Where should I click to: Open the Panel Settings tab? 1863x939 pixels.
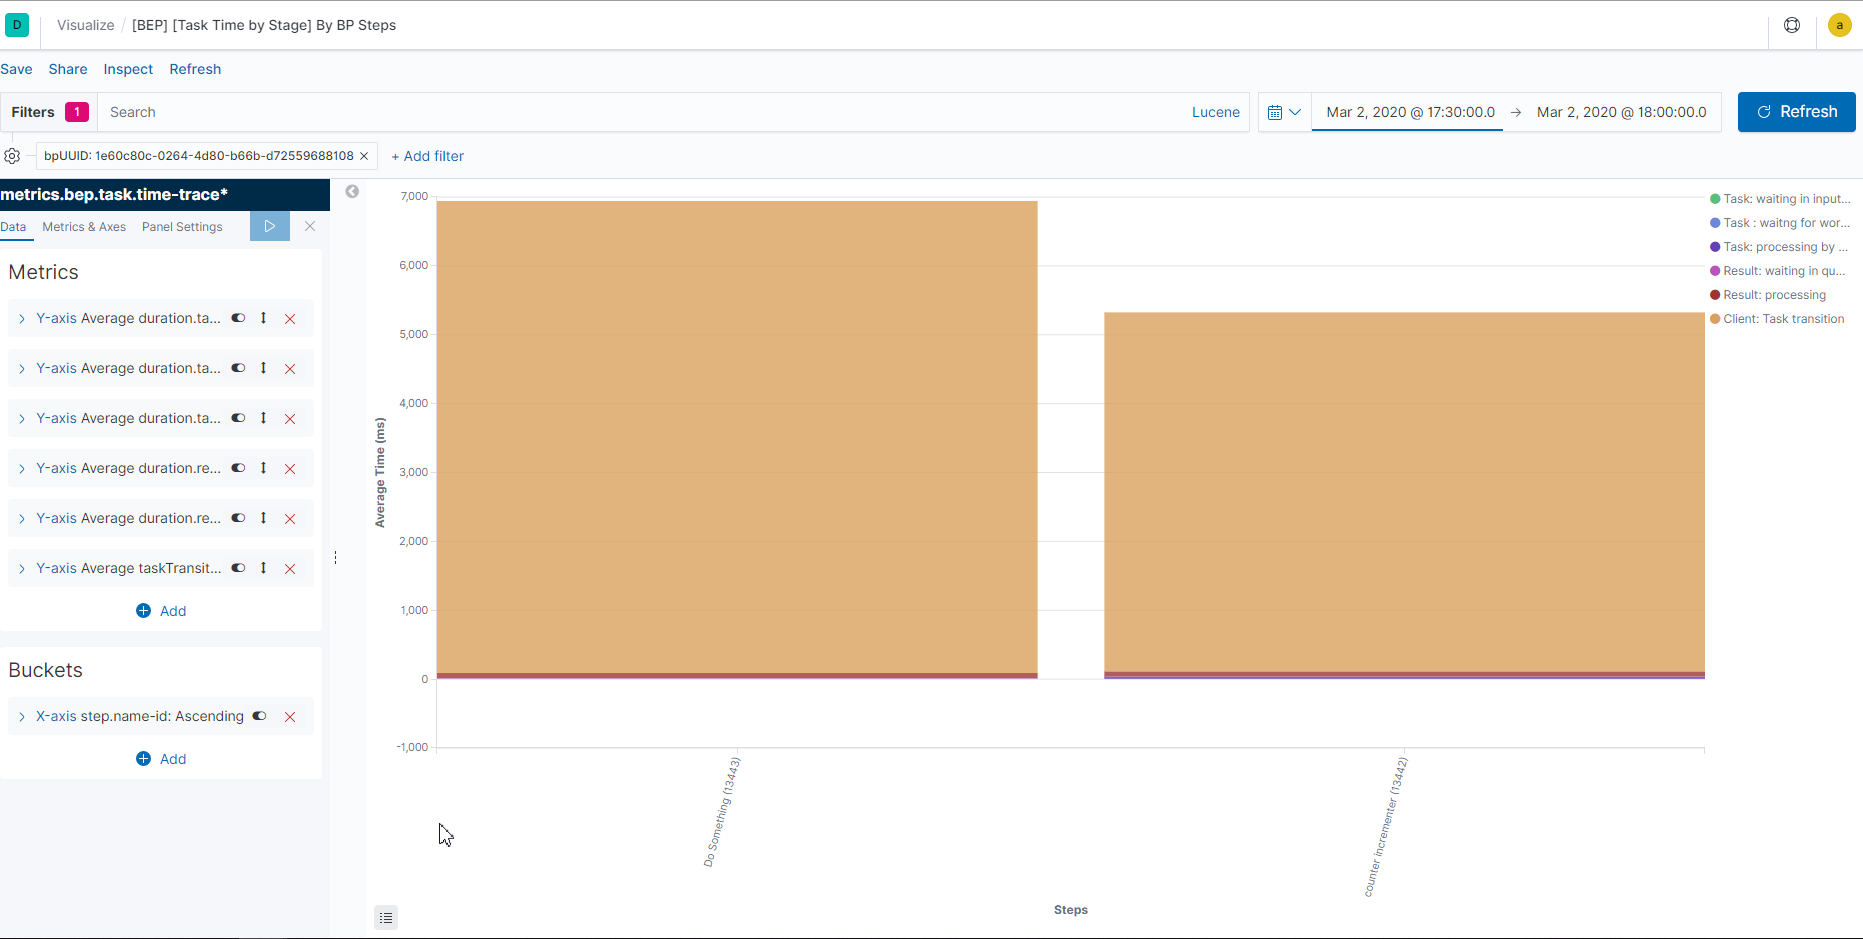(182, 227)
